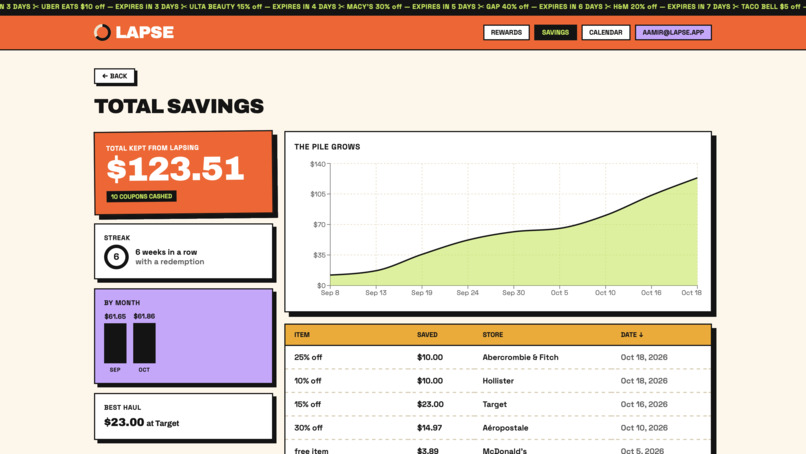Click the 10% off item cell

click(x=307, y=381)
